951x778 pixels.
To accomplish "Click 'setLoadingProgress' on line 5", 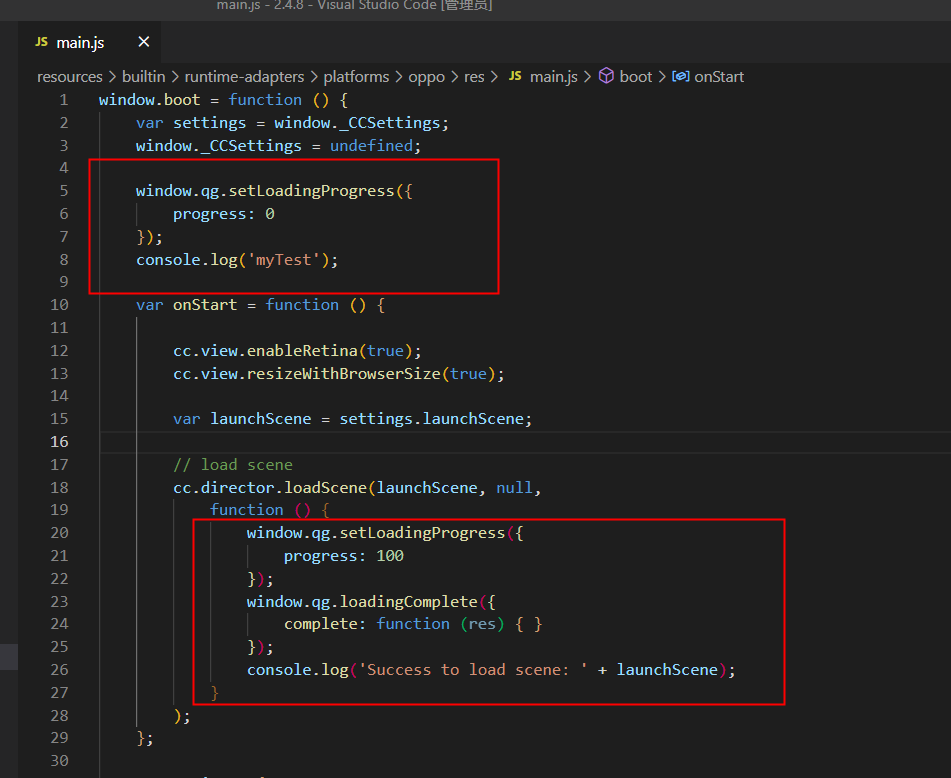I will coord(311,191).
